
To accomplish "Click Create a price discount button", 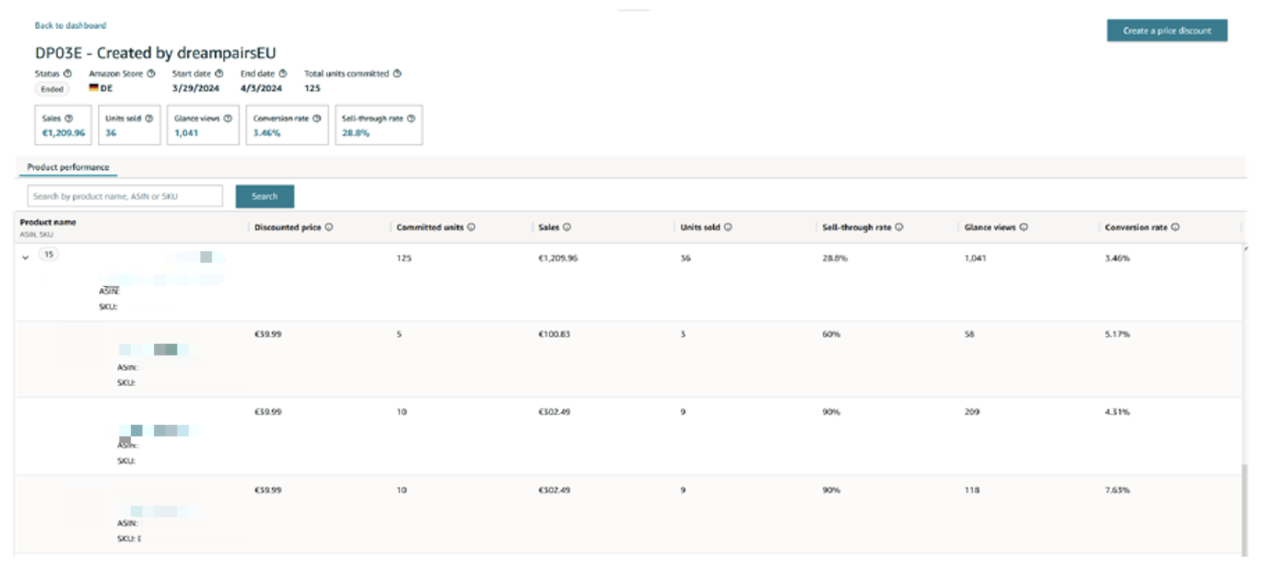I will 1167,31.
